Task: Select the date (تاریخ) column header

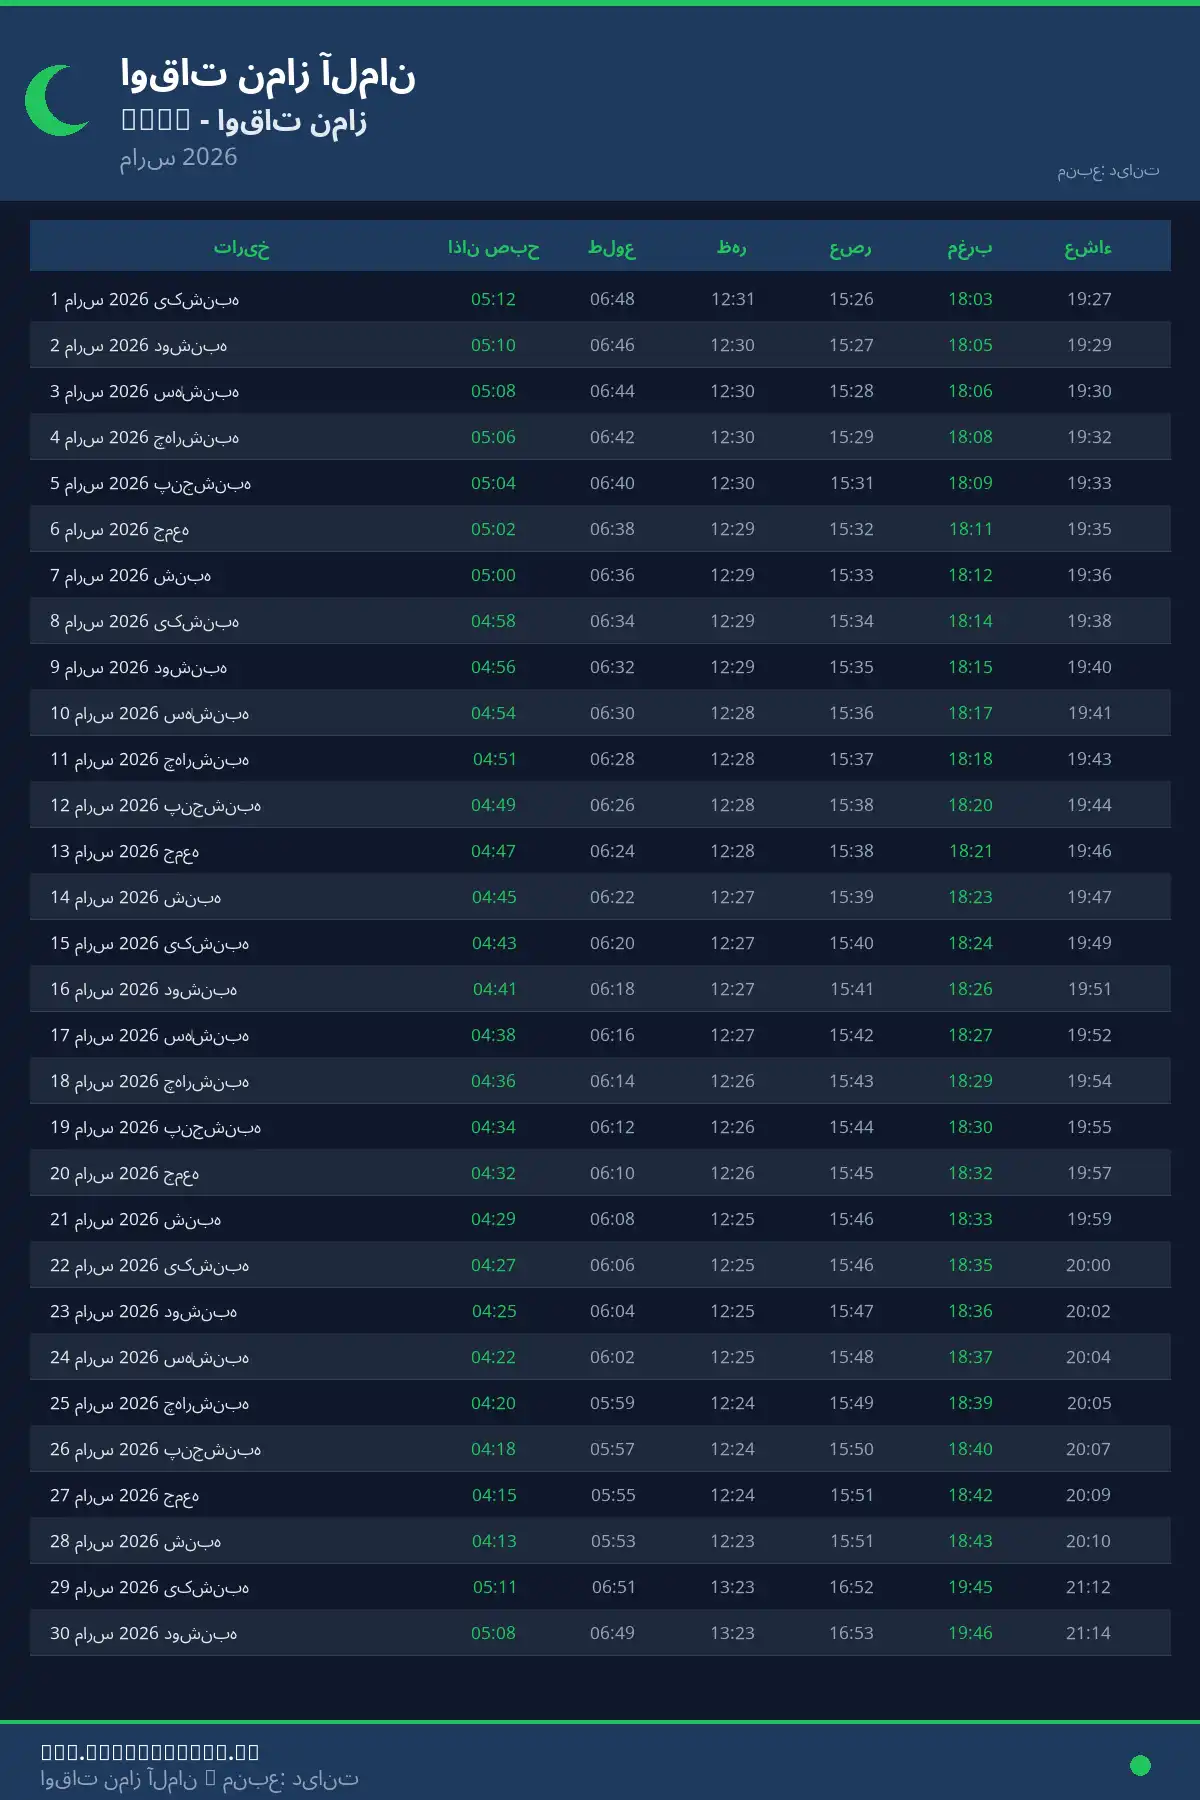Action: tap(241, 248)
